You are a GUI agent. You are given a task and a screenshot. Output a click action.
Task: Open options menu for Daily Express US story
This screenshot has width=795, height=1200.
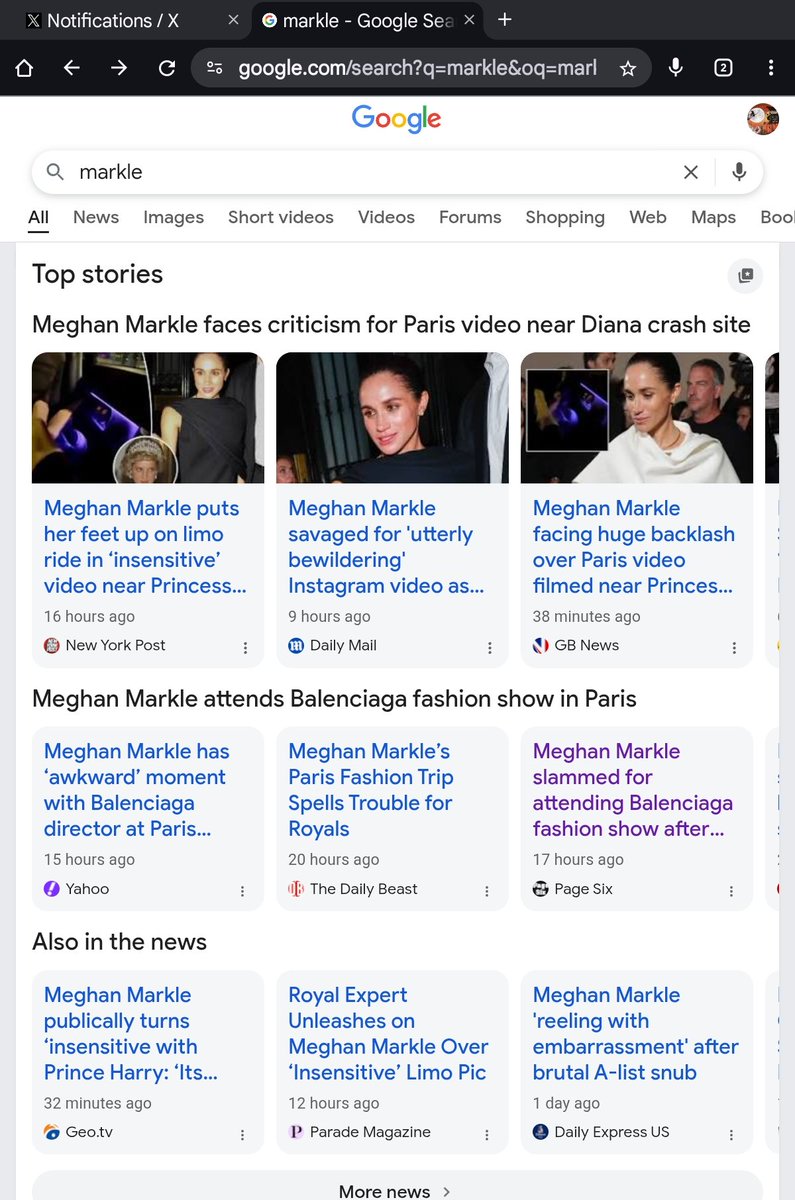tap(731, 1135)
